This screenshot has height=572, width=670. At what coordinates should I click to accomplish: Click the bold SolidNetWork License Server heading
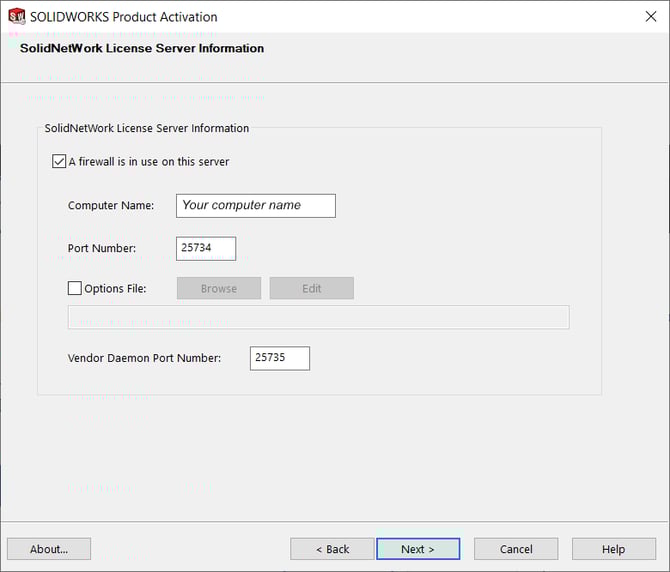142,48
